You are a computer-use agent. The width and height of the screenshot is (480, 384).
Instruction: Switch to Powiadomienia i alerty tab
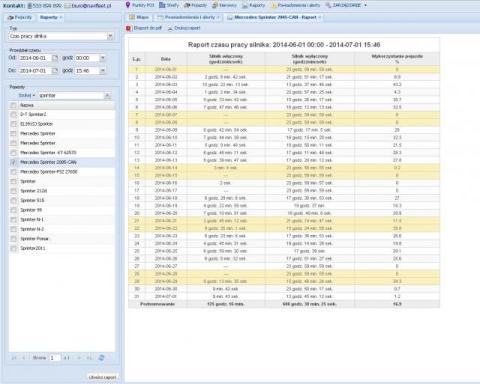188,17
